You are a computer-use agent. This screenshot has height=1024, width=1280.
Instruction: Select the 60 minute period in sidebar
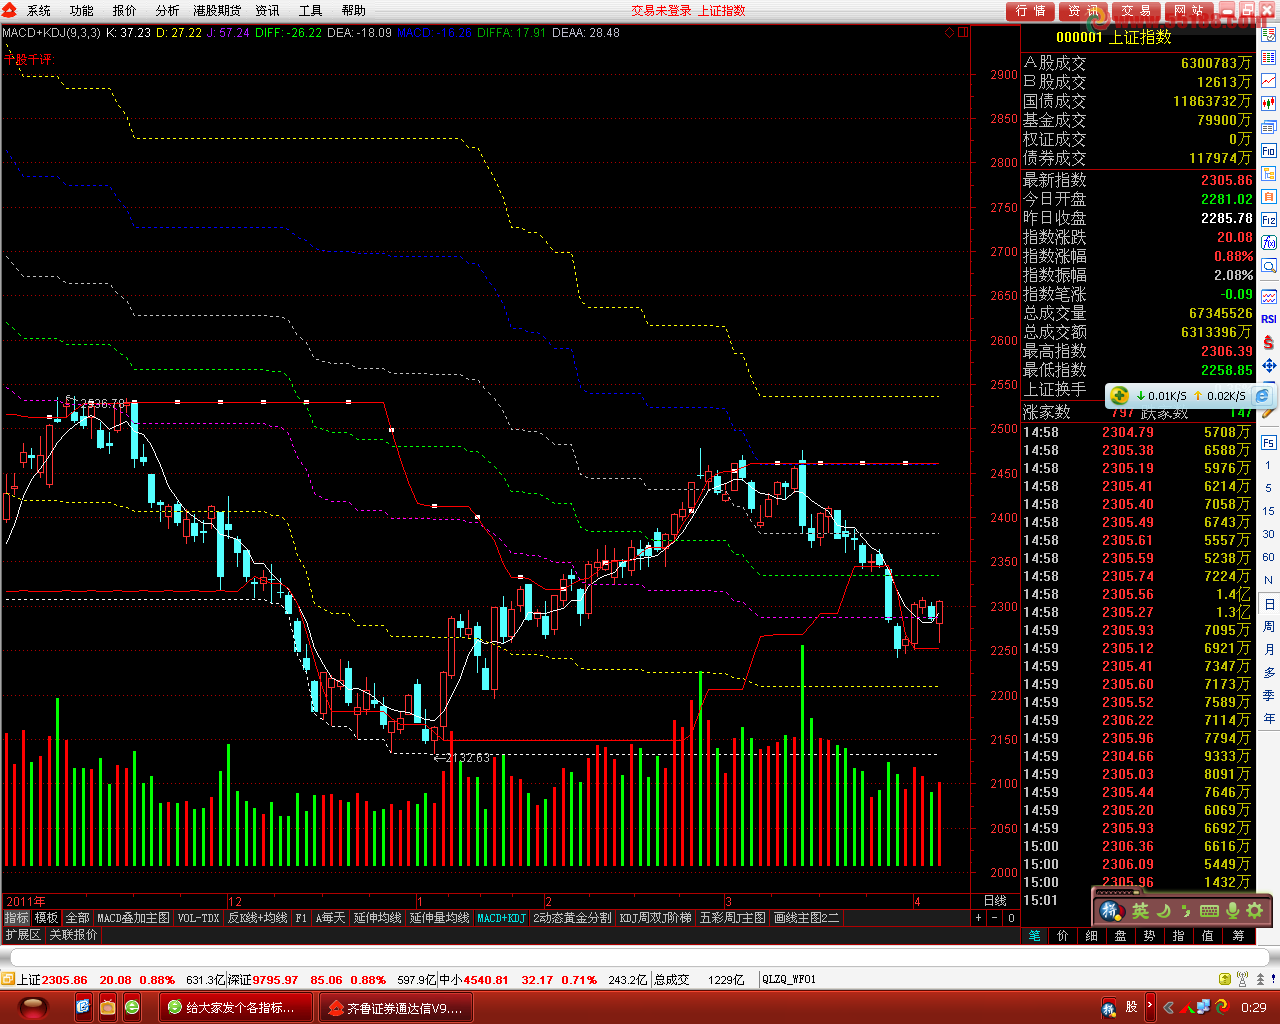[1269, 557]
